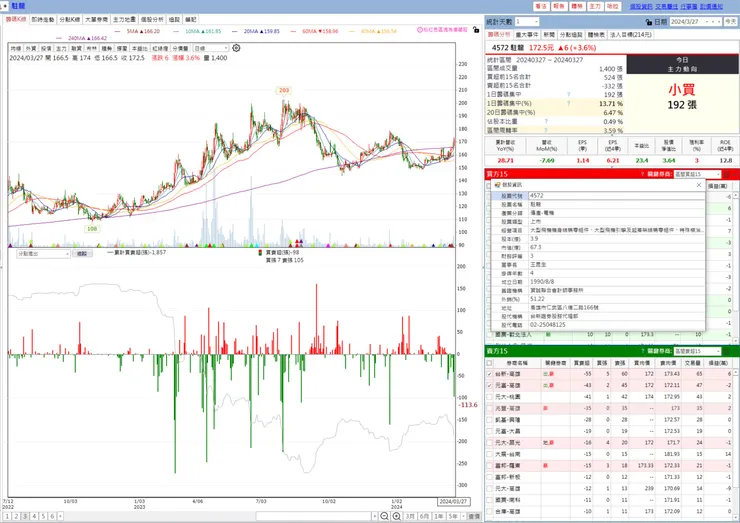The image size is (740, 523).
Task: Open chart settings gear icon
Action: pos(236,48)
